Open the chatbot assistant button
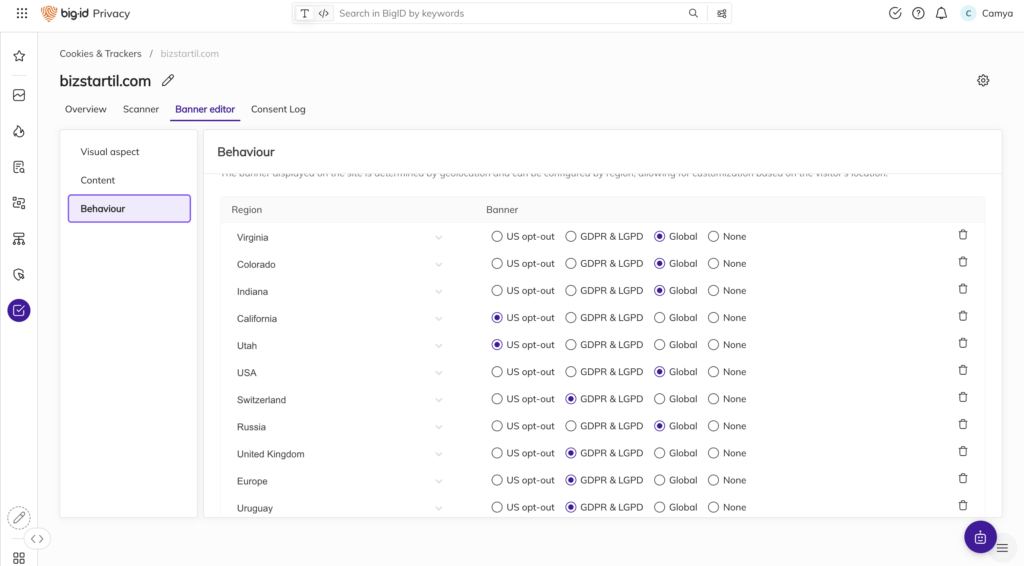This screenshot has width=1024, height=566. click(x=980, y=537)
